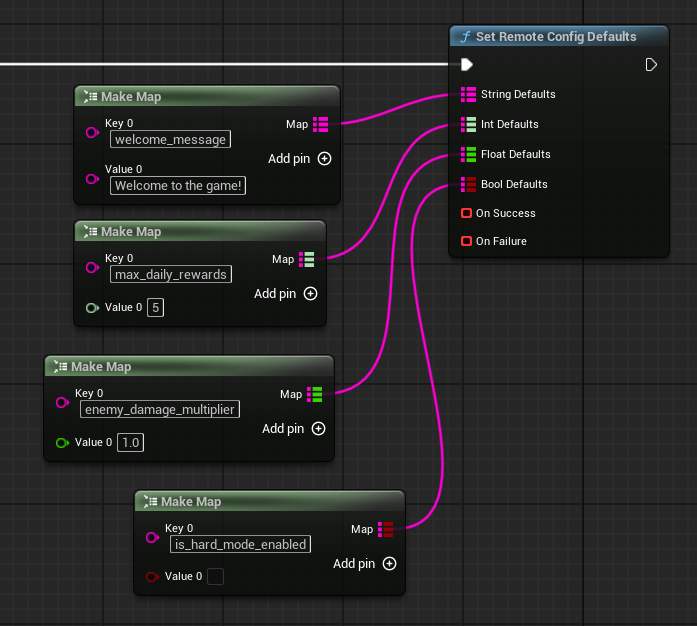Click the Int Defaults map input pin
This screenshot has height=626, width=697.
(468, 125)
